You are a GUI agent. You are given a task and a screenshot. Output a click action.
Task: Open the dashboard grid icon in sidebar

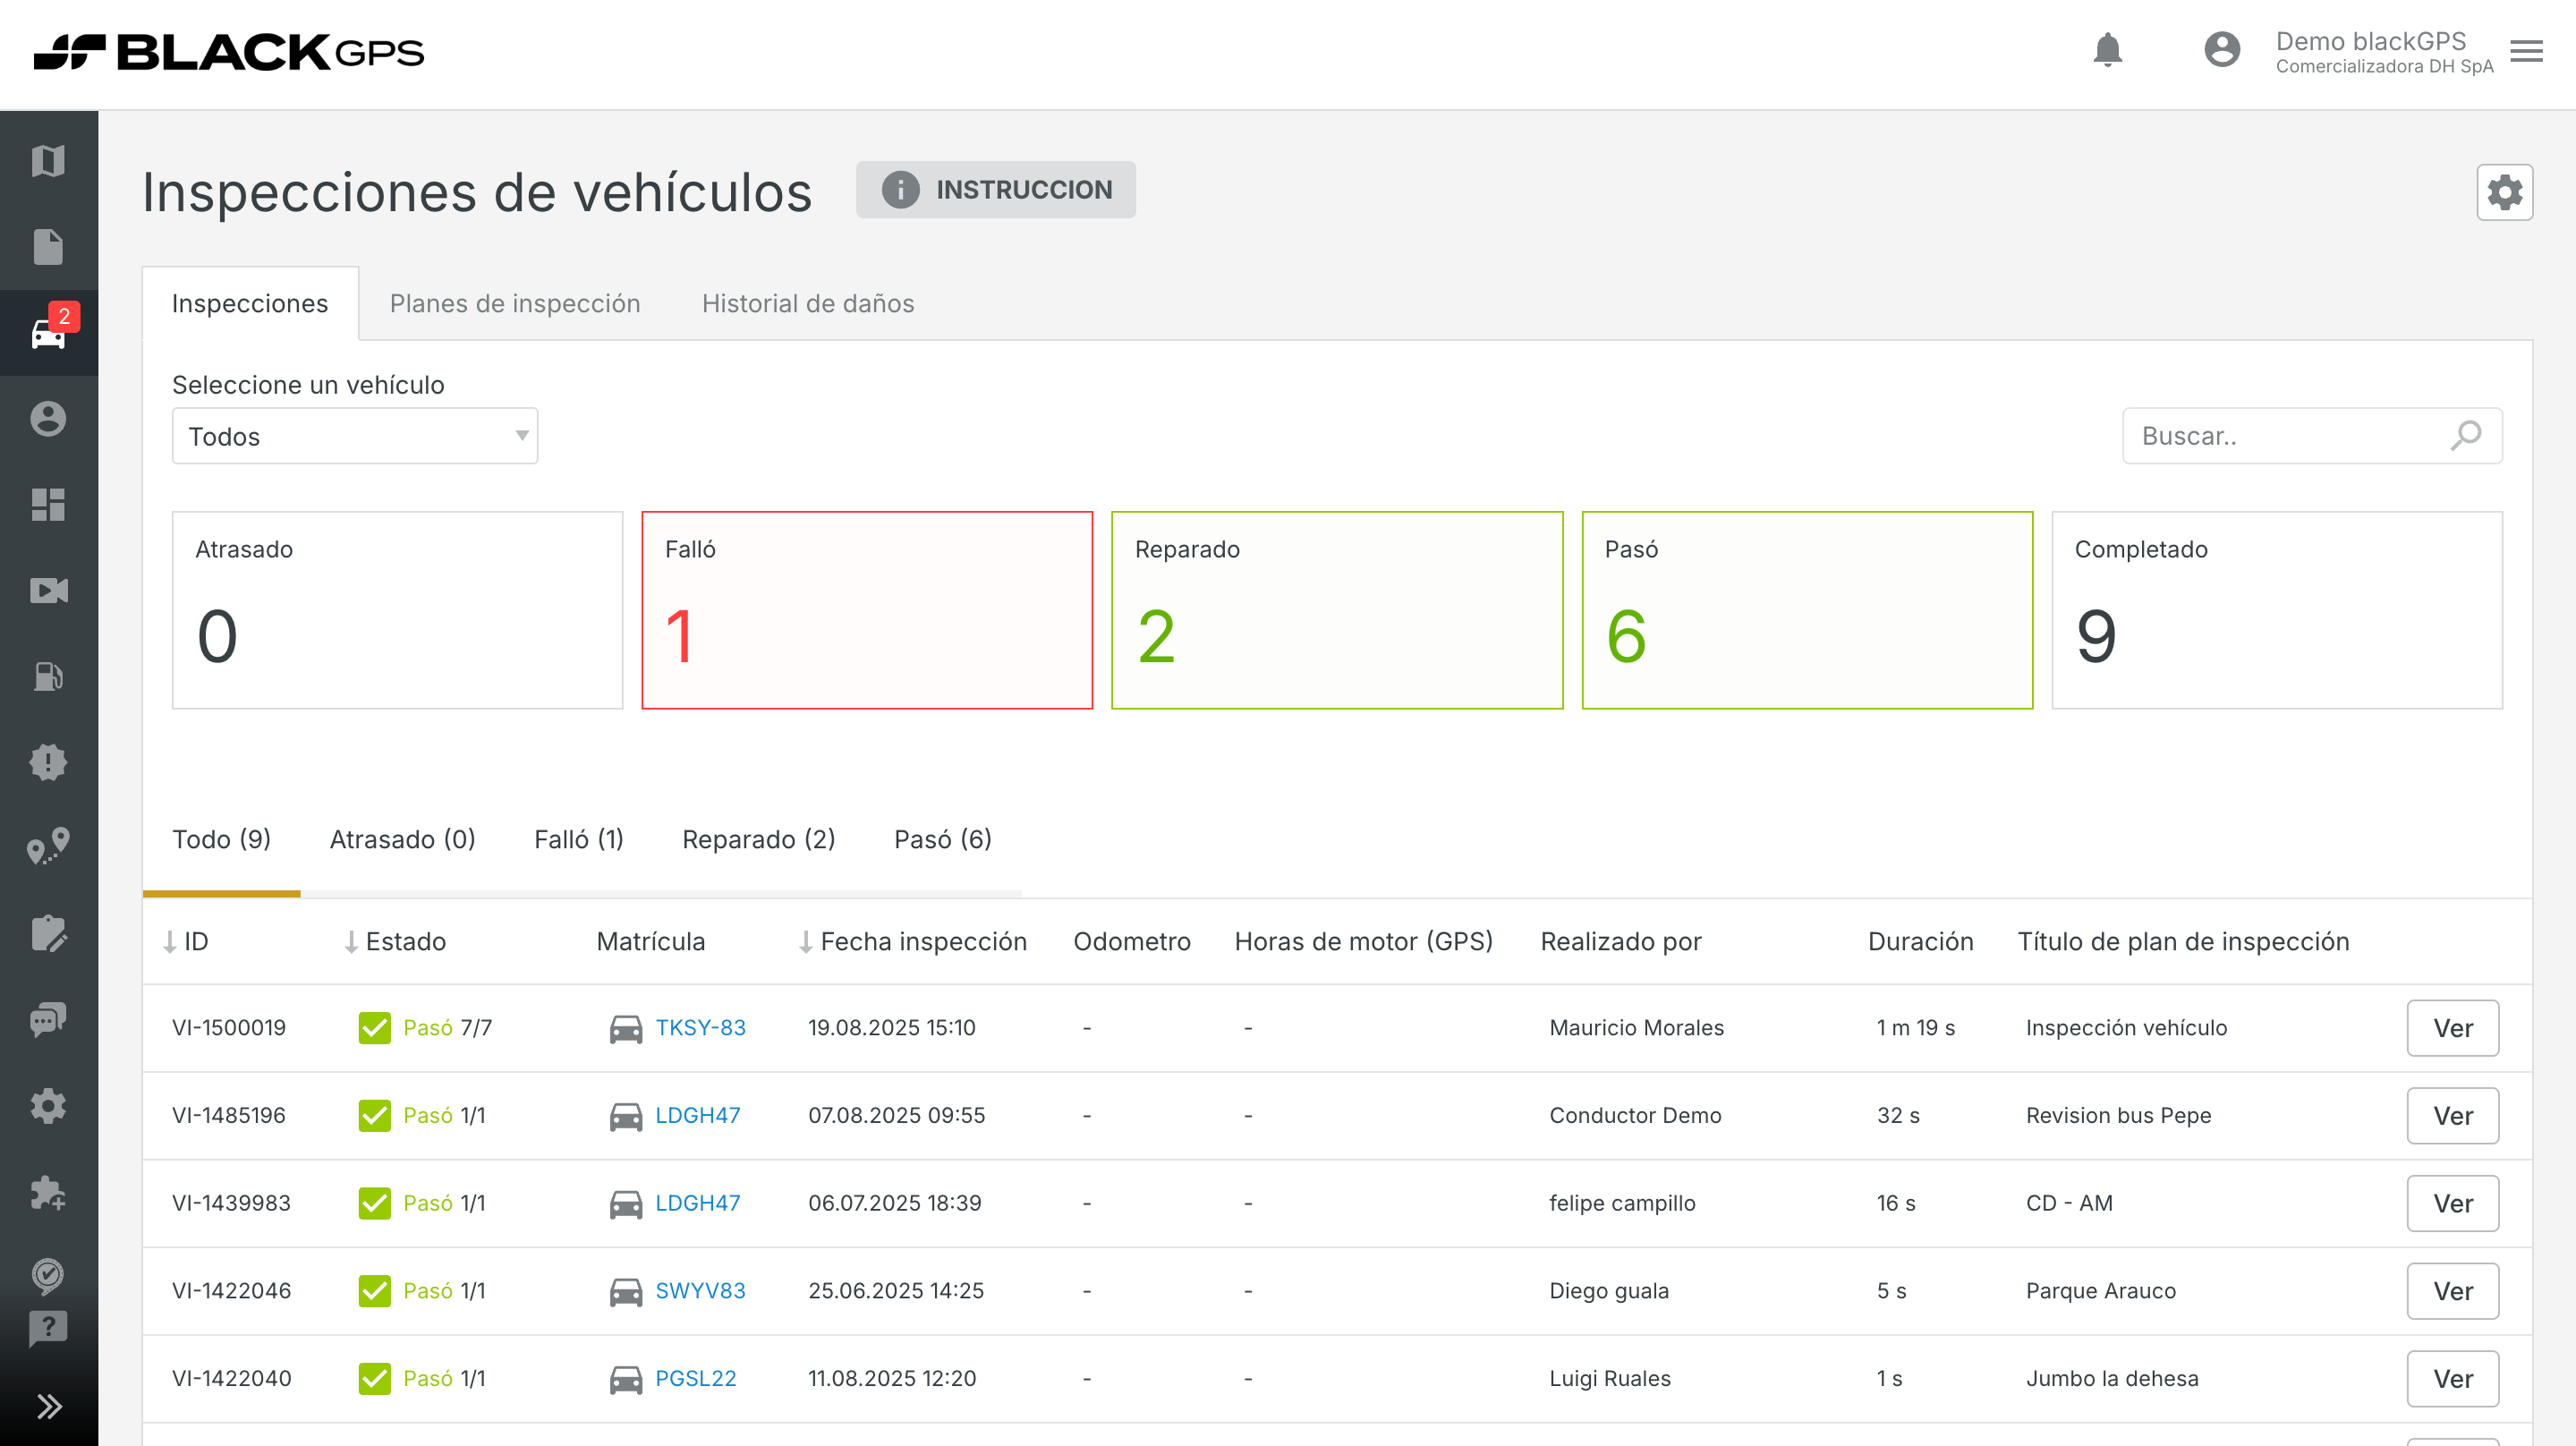pos(48,505)
